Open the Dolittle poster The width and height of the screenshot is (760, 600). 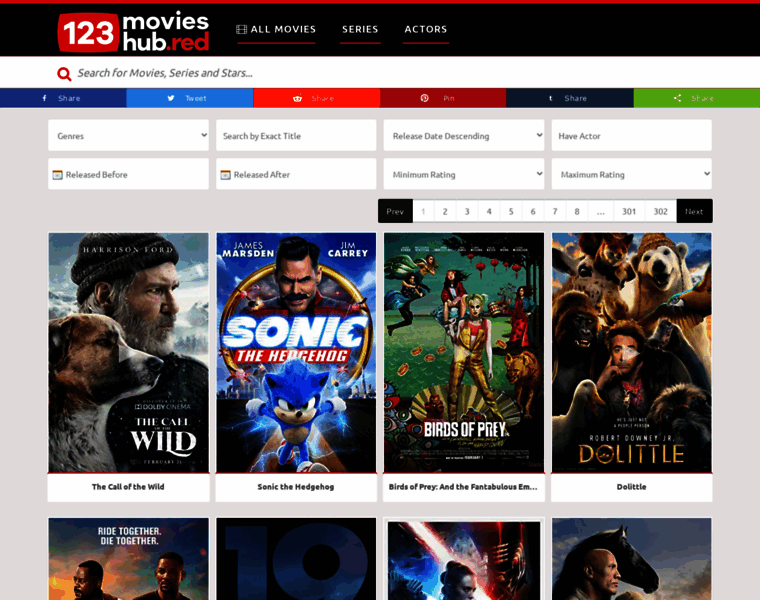tap(632, 353)
